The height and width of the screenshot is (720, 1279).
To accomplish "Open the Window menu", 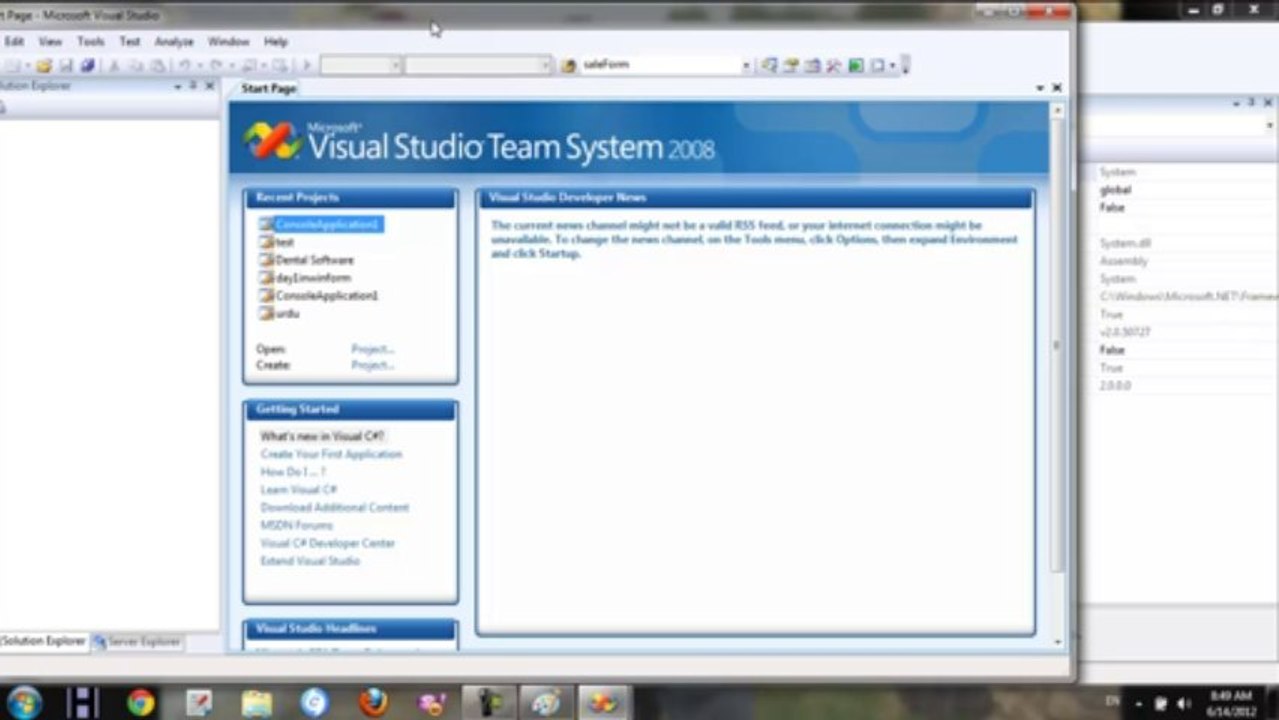I will click(228, 42).
